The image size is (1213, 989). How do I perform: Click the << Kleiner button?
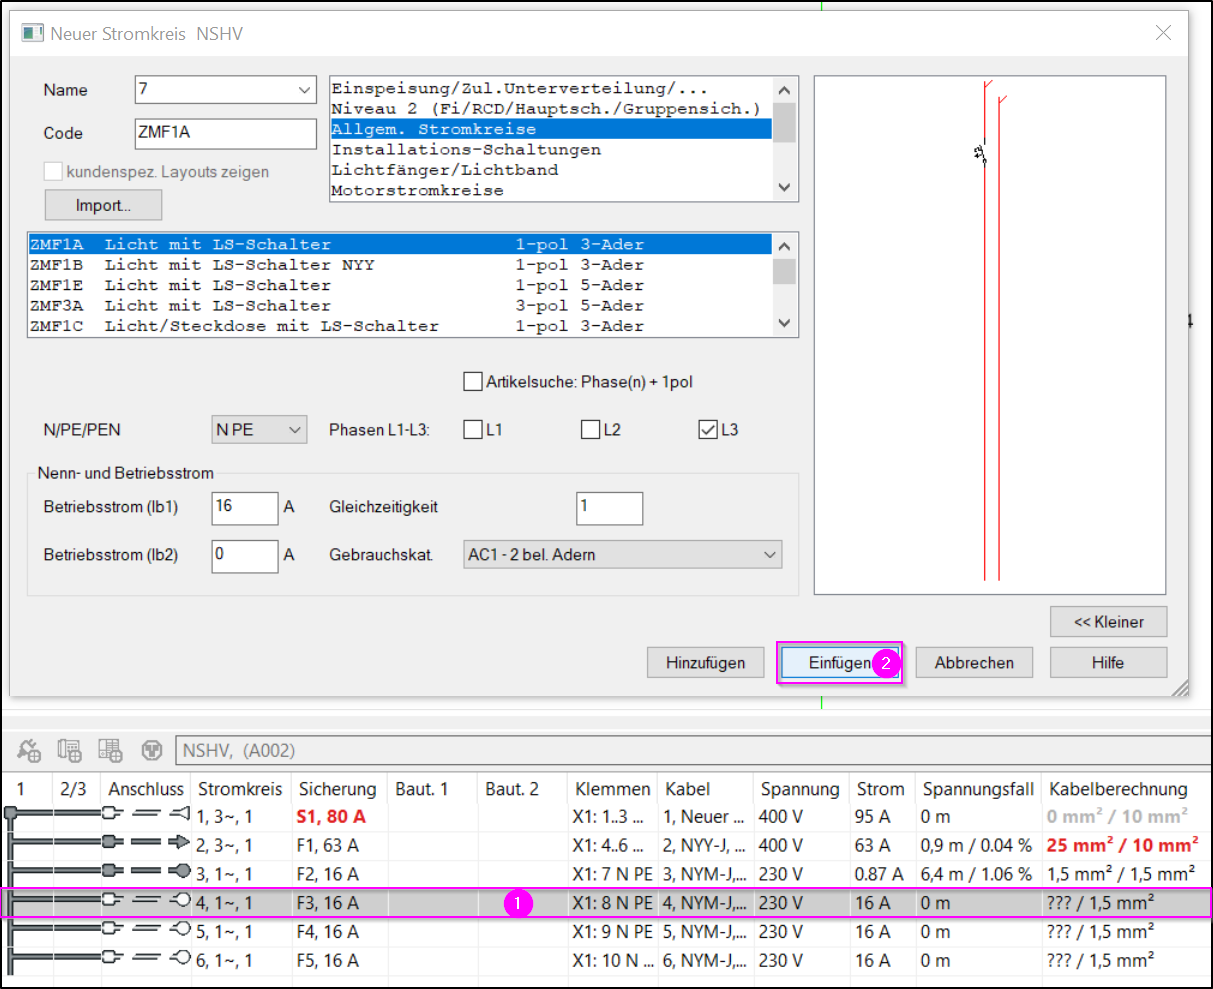point(1108,621)
